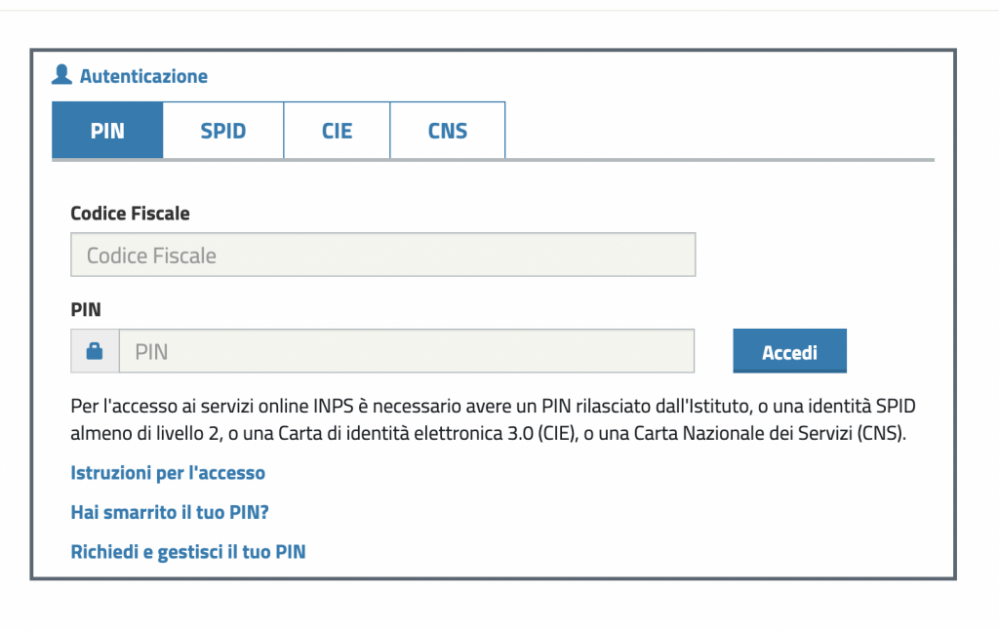Follow the Hai smarrito il tuo PIN? link
This screenshot has width=999, height=630.
click(x=169, y=512)
